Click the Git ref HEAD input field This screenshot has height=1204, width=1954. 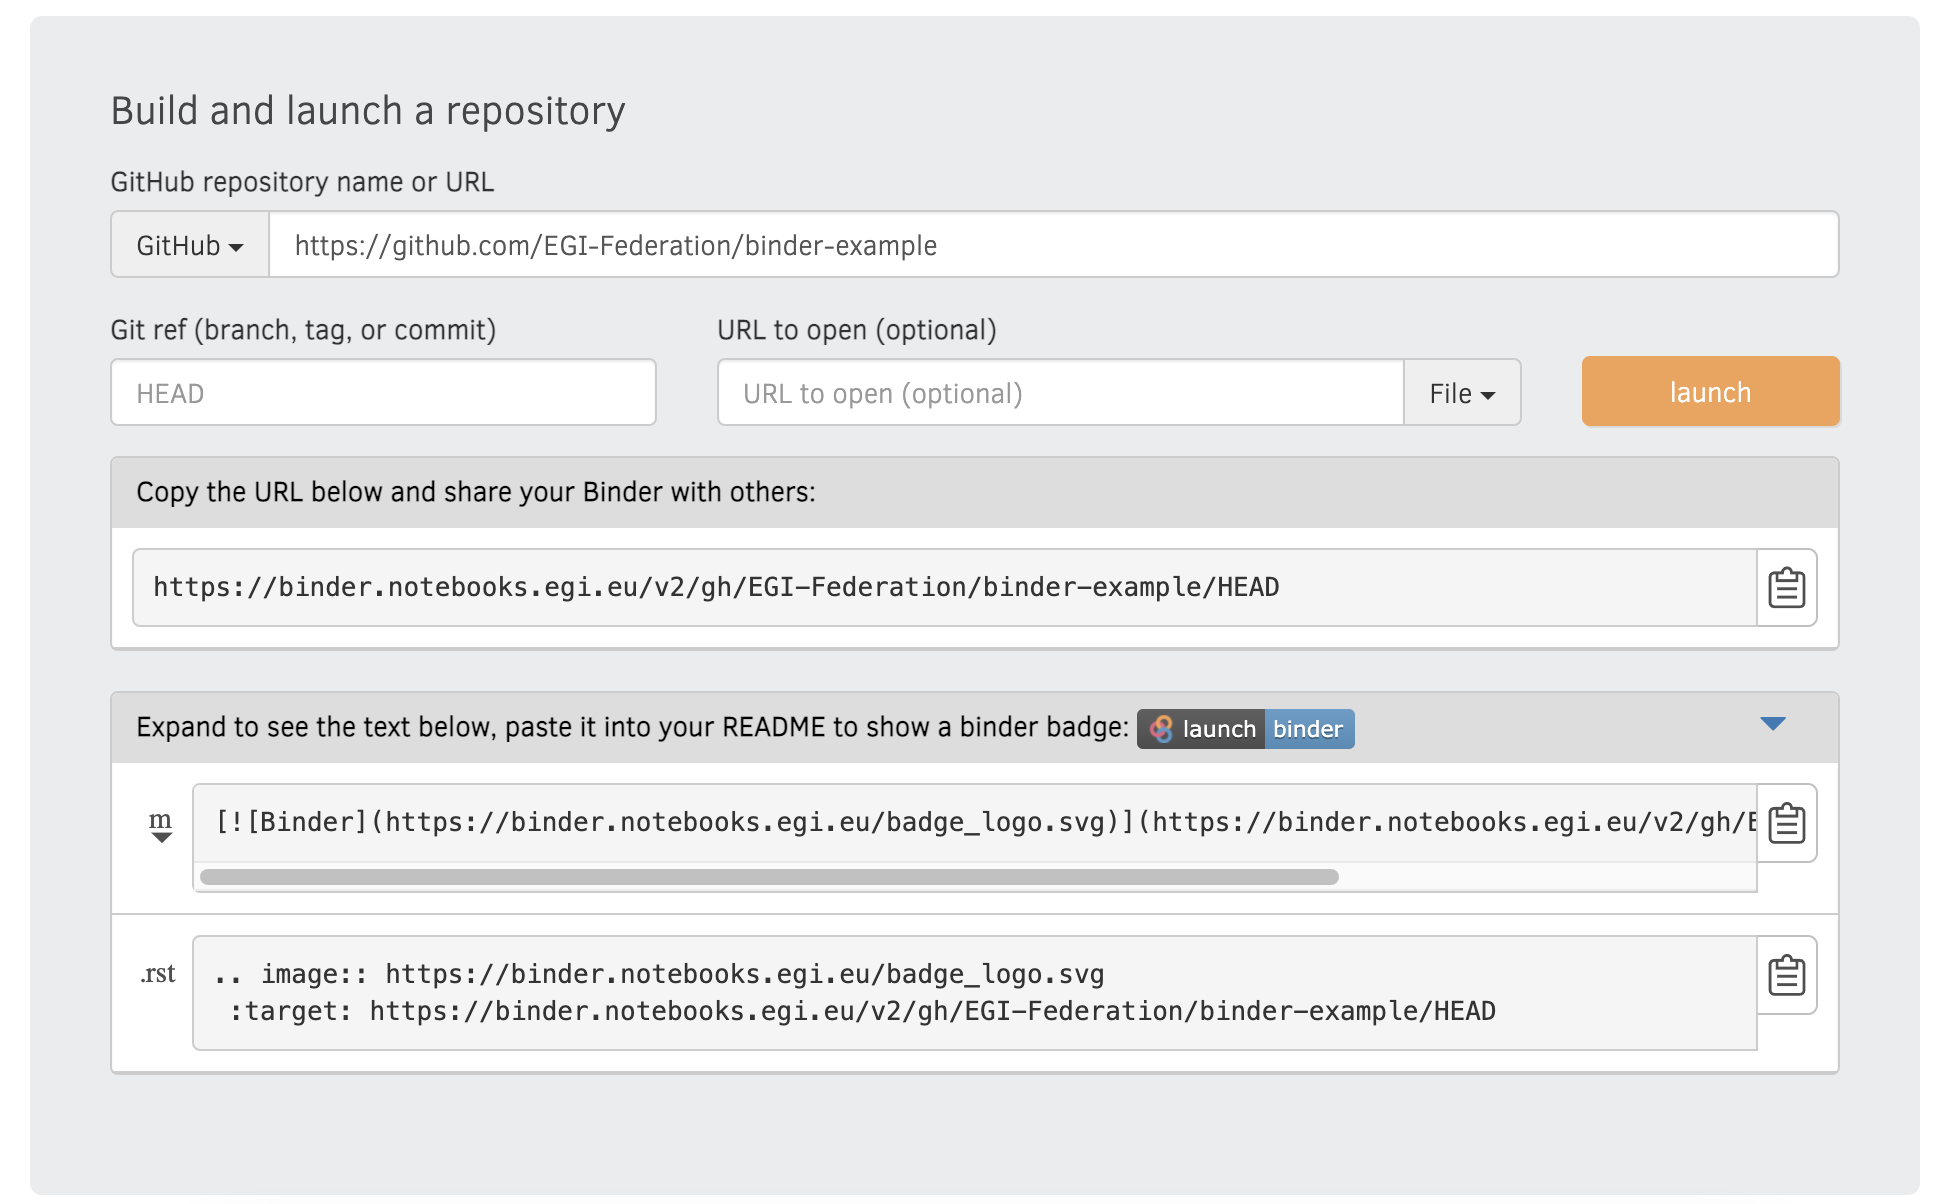(x=384, y=393)
